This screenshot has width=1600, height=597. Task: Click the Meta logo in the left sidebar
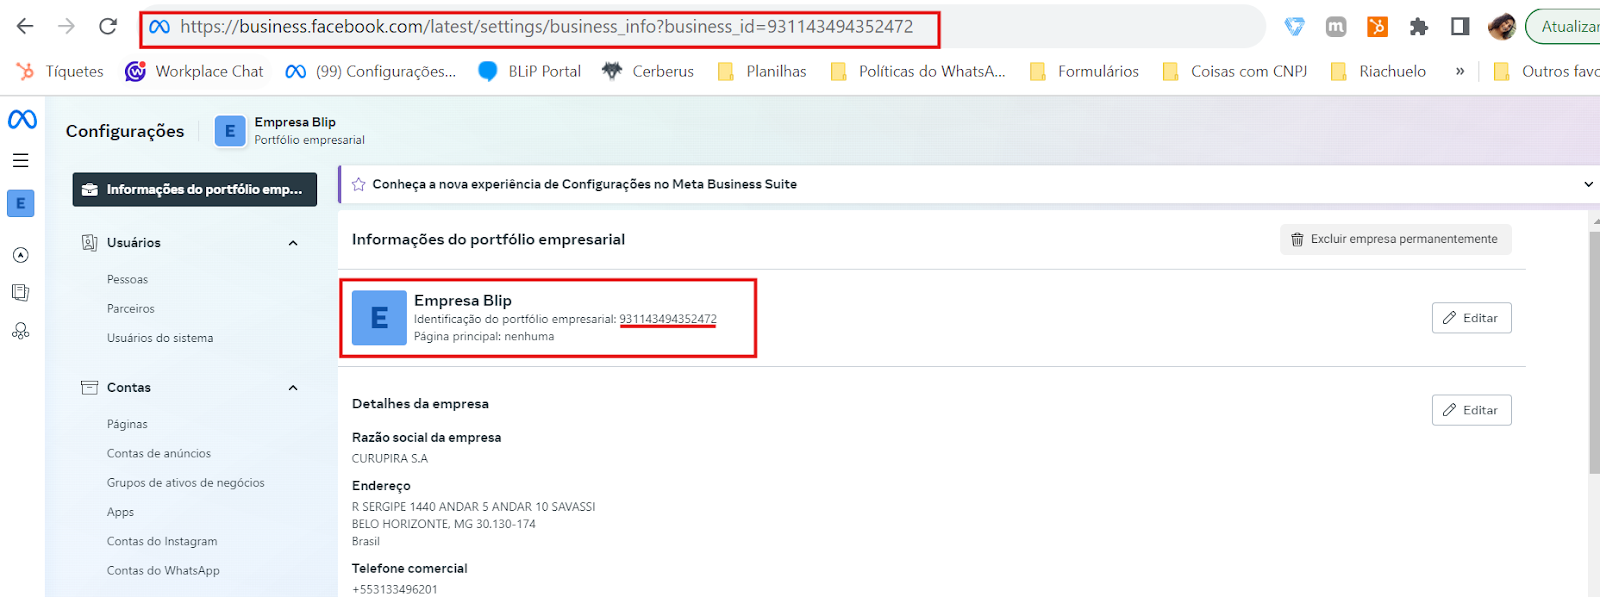(22, 119)
